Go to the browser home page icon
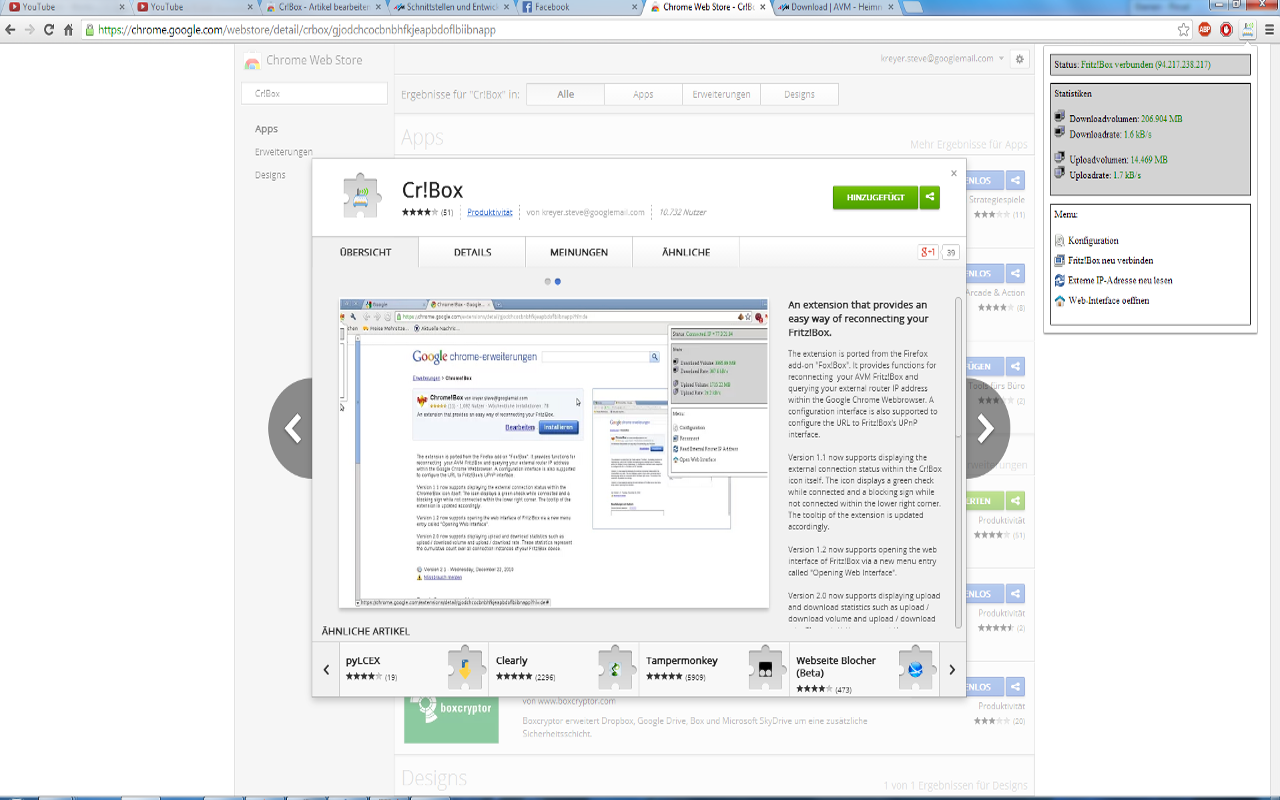Viewport: 1280px width, 800px height. (x=69, y=30)
